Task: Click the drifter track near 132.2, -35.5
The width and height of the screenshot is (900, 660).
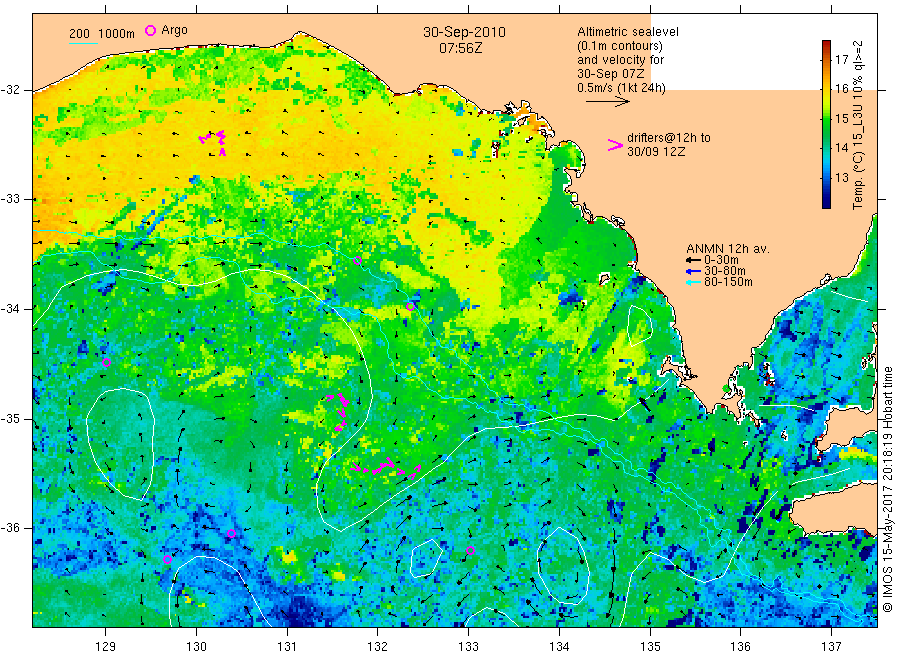Action: (x=386, y=467)
